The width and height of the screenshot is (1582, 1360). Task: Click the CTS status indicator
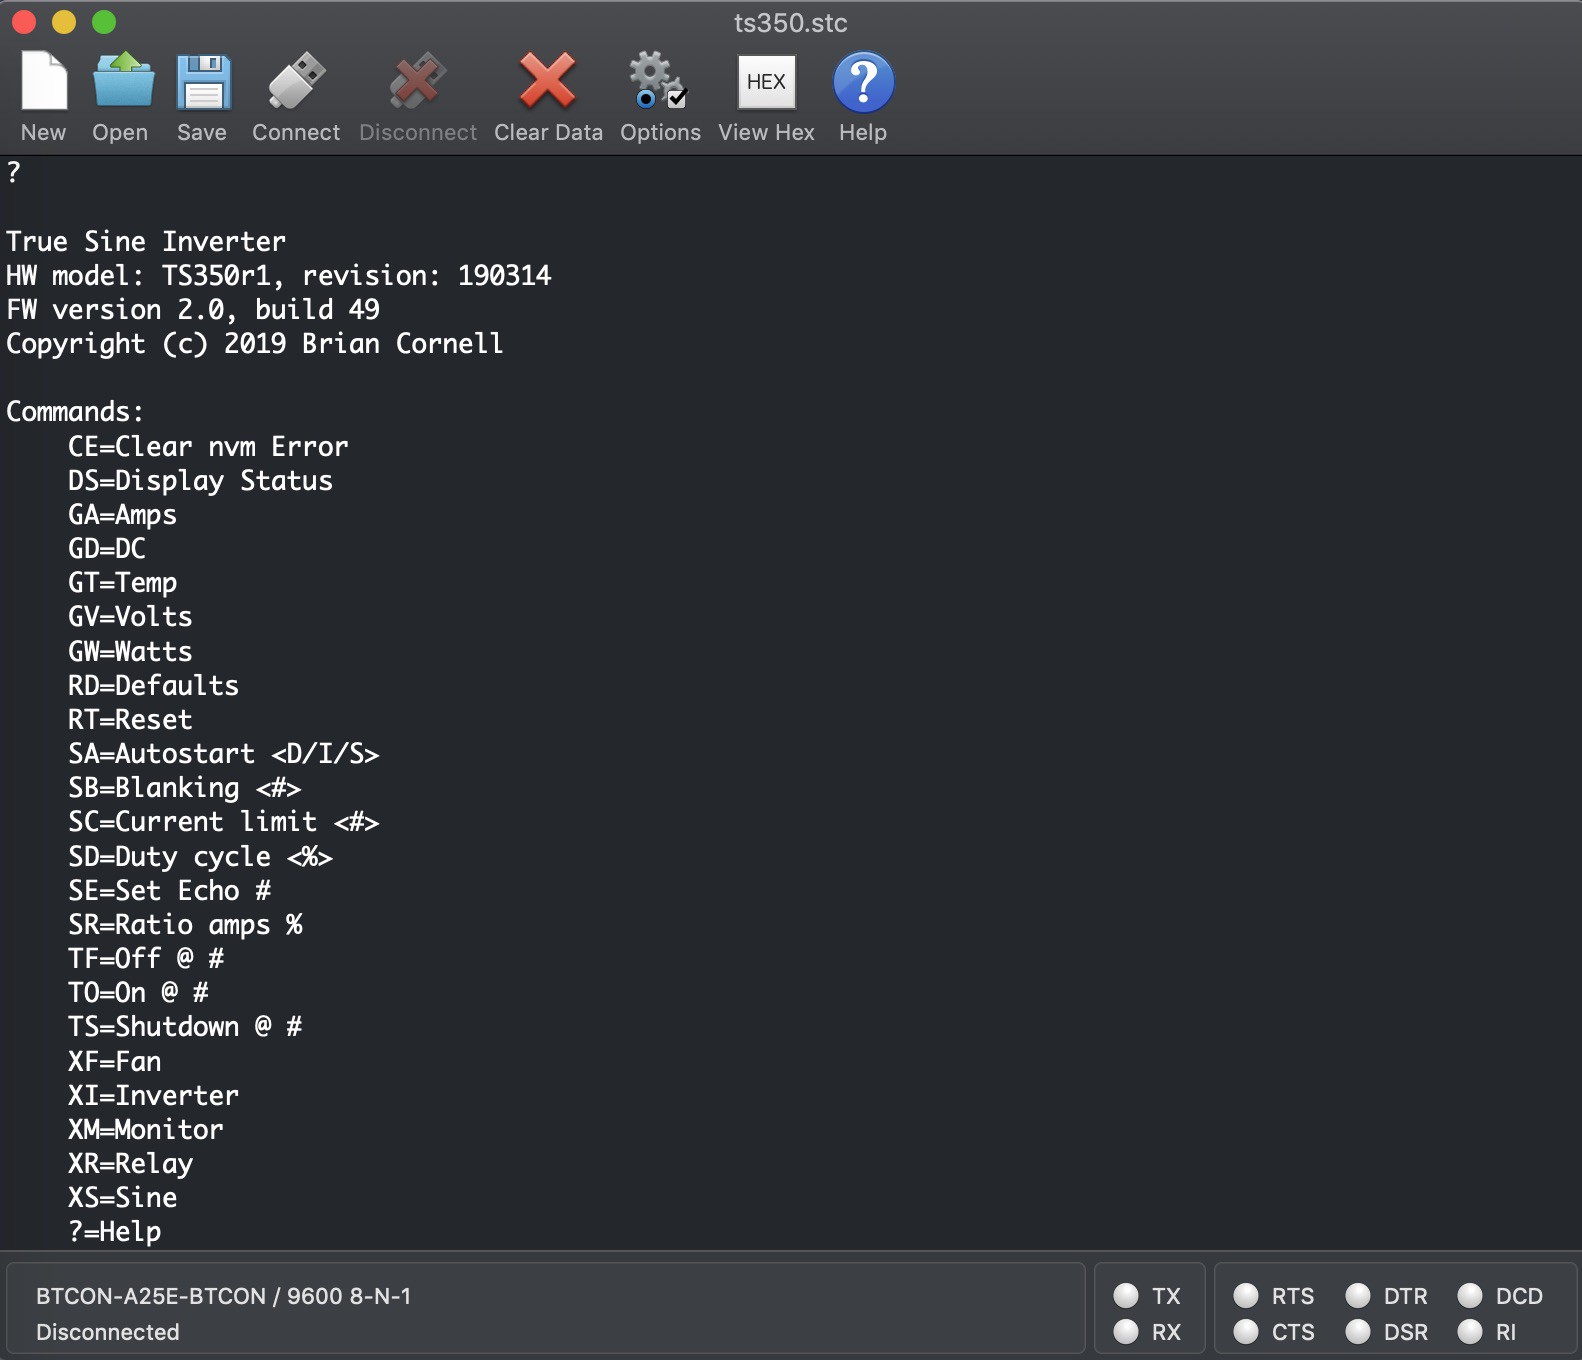coord(1246,1332)
